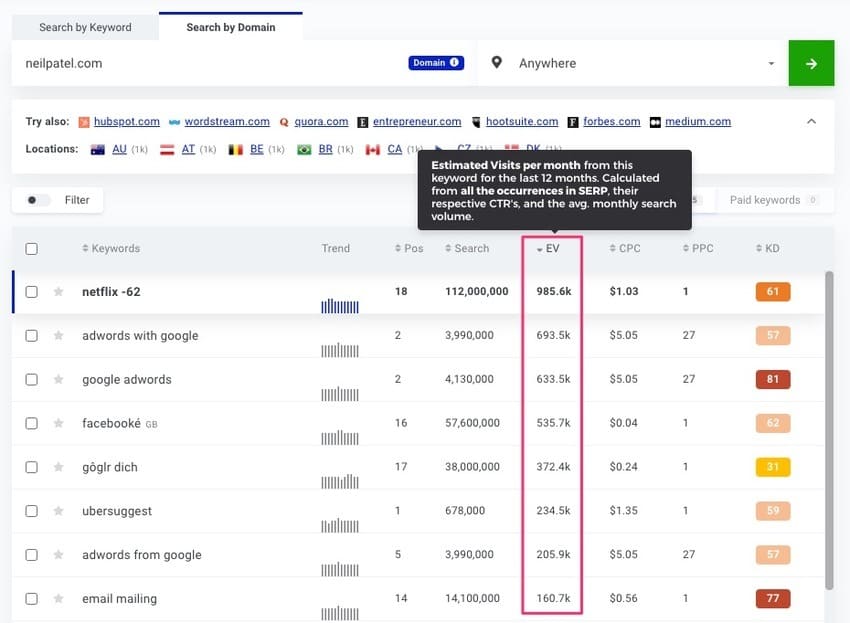Viewport: 850px width, 623px height.
Task: Open the Anywhere location dropdown
Action: tap(770, 62)
